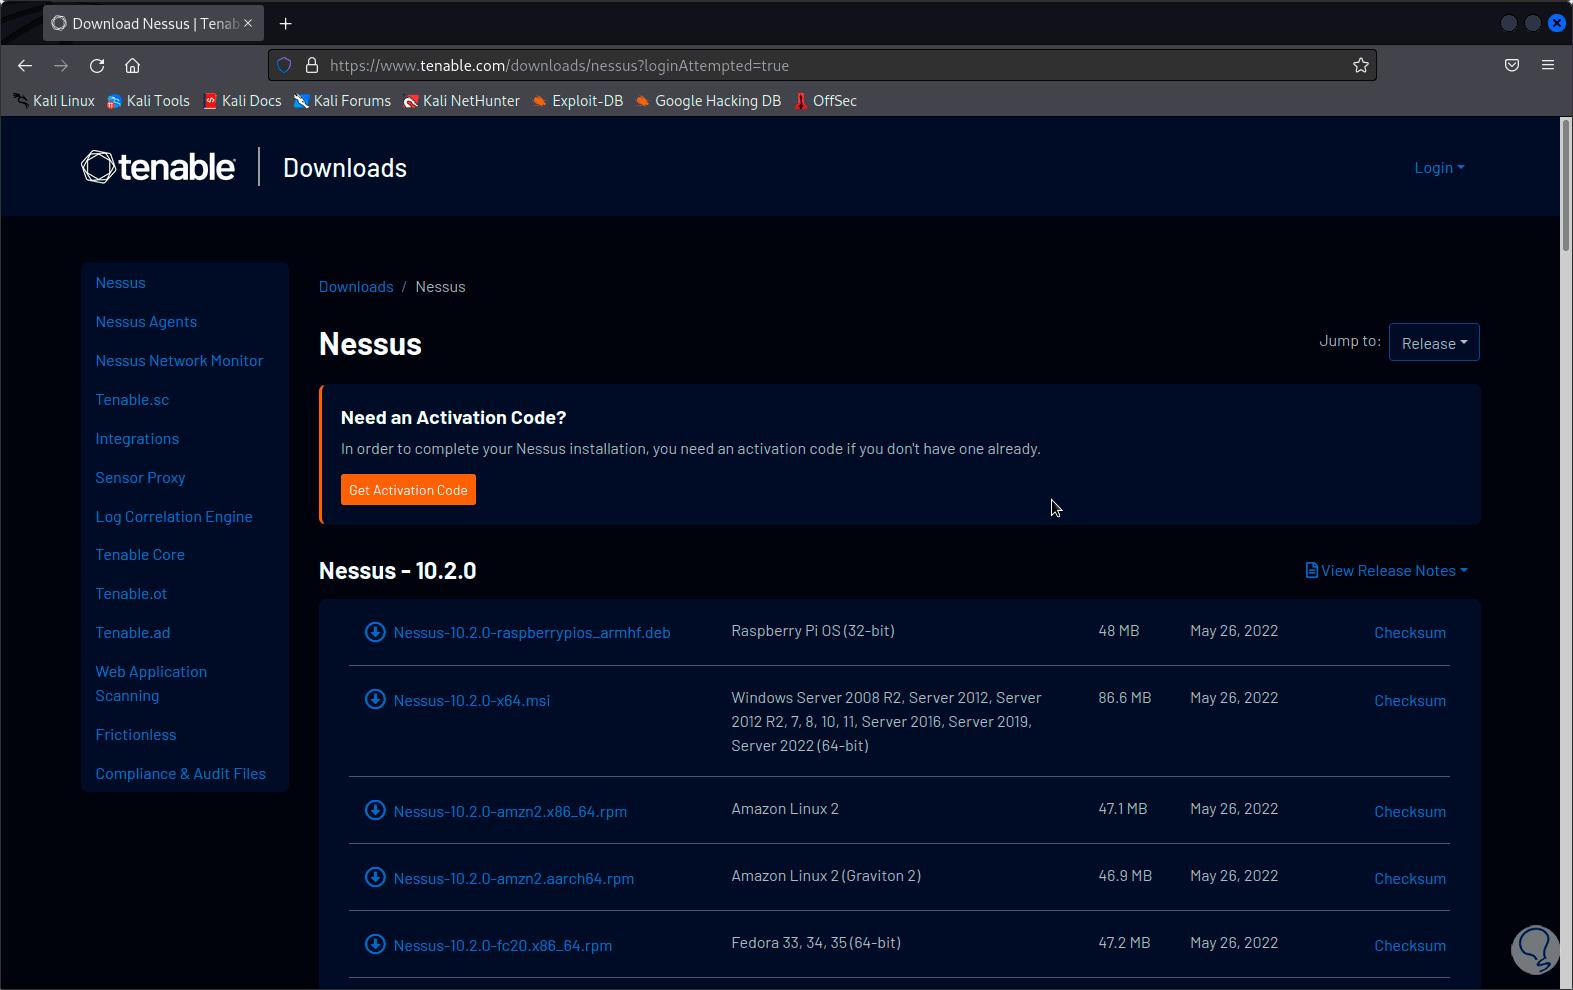Download Nessus-10.2.0-raspberrypios_armhf.deb link

click(532, 633)
